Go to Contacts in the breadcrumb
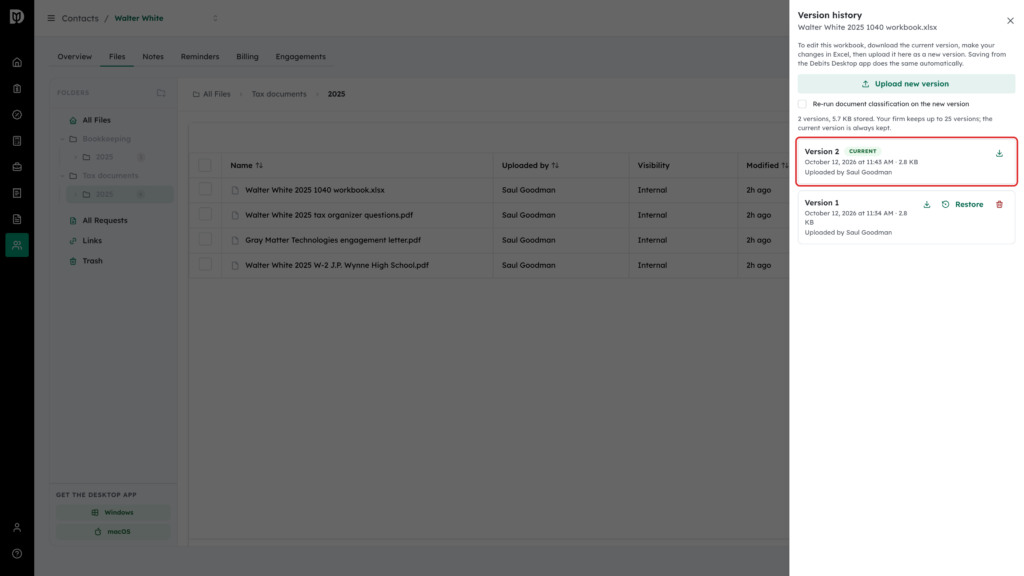The image size is (1024, 576). click(80, 18)
